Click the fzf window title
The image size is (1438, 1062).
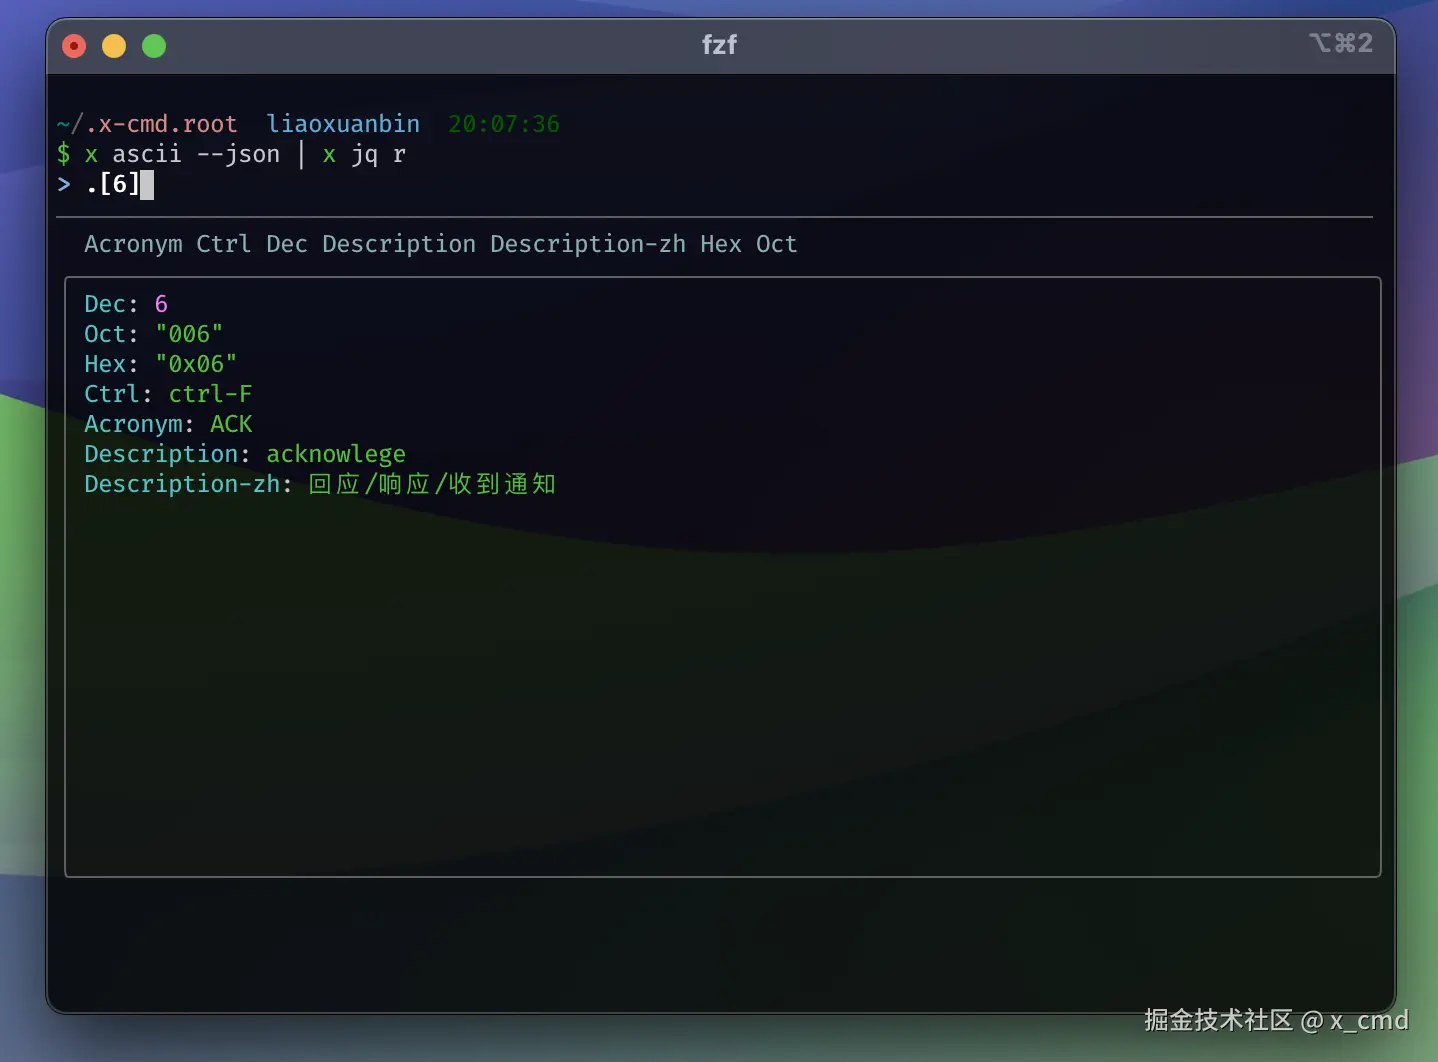point(719,45)
